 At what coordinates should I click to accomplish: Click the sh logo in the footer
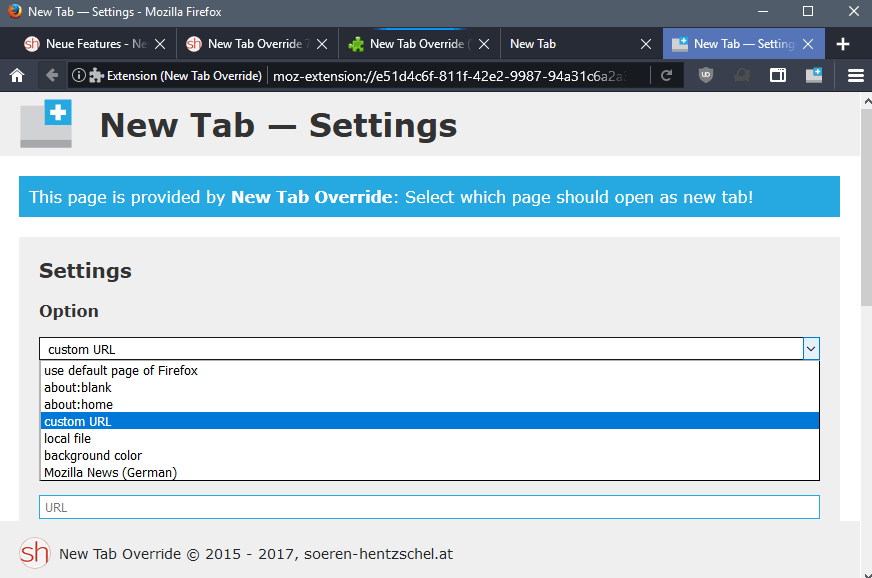click(x=34, y=553)
